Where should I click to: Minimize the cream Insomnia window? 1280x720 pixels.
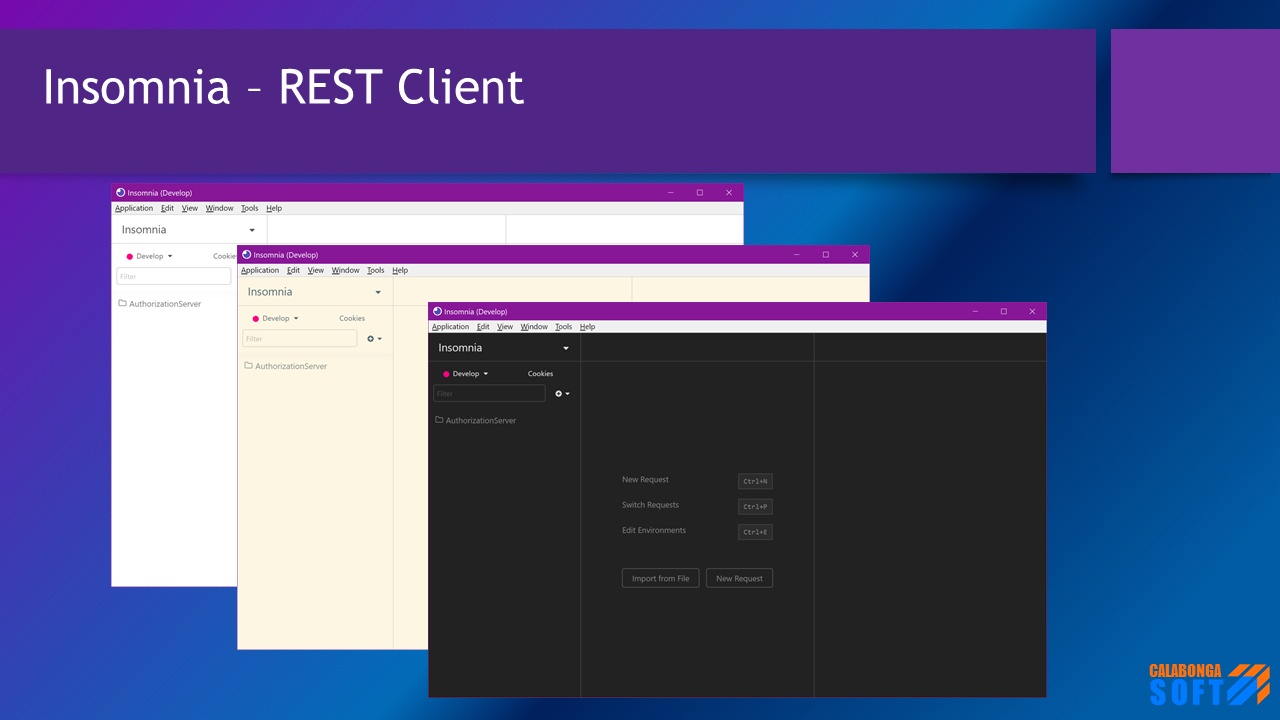[x=797, y=254]
